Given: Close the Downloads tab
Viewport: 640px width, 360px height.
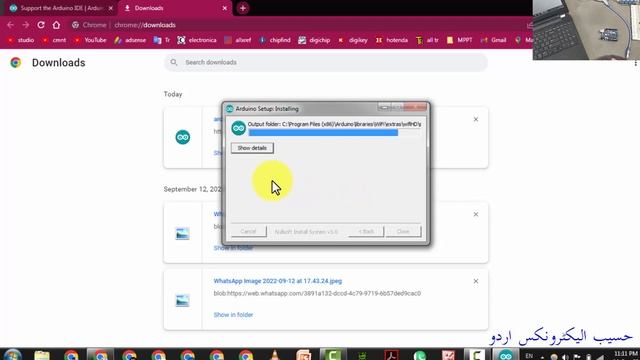Looking at the screenshot, I should point(224,8).
